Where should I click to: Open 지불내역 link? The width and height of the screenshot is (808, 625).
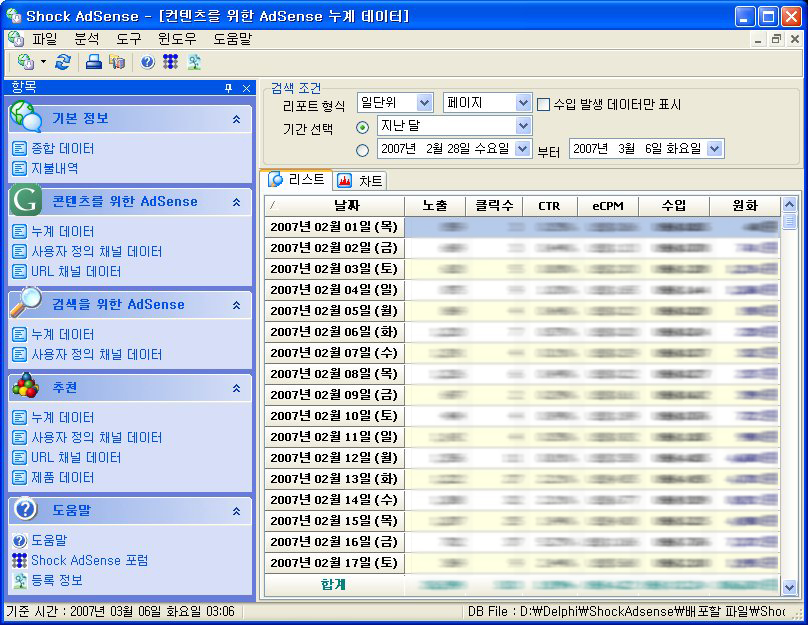click(55, 168)
